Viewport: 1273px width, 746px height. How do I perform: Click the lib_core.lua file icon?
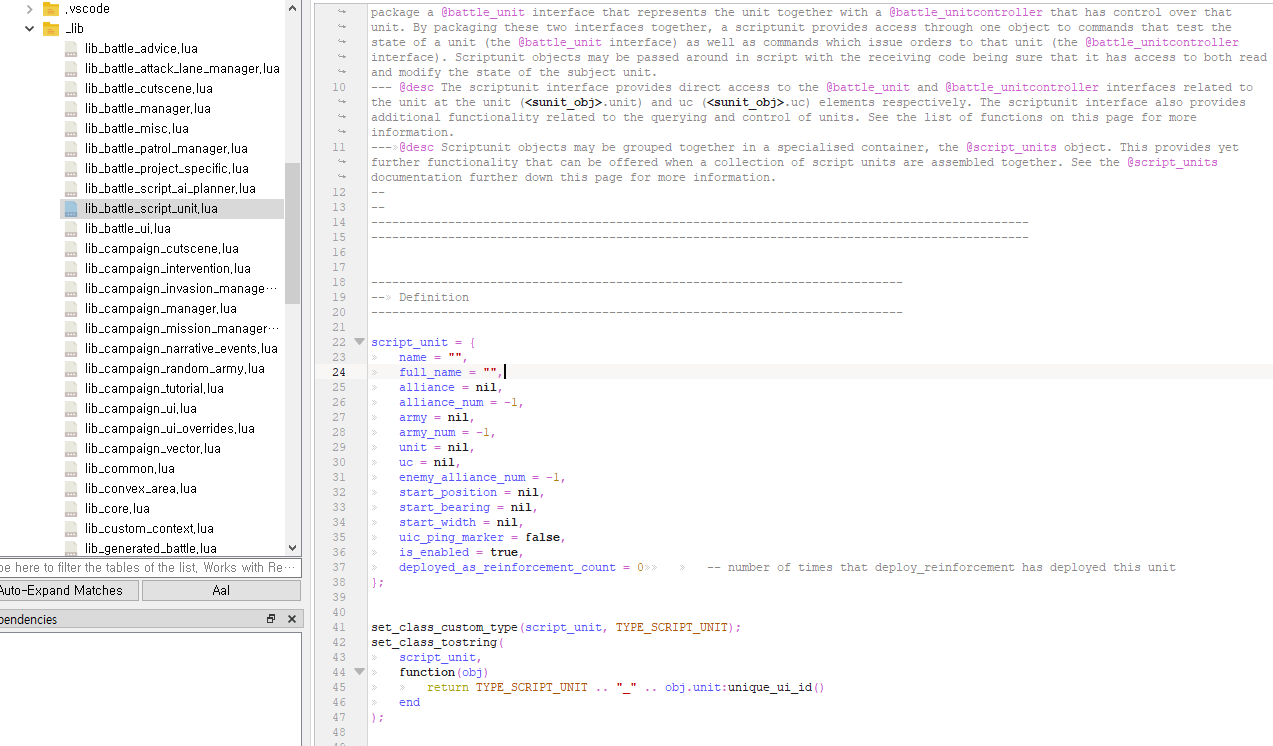71,509
